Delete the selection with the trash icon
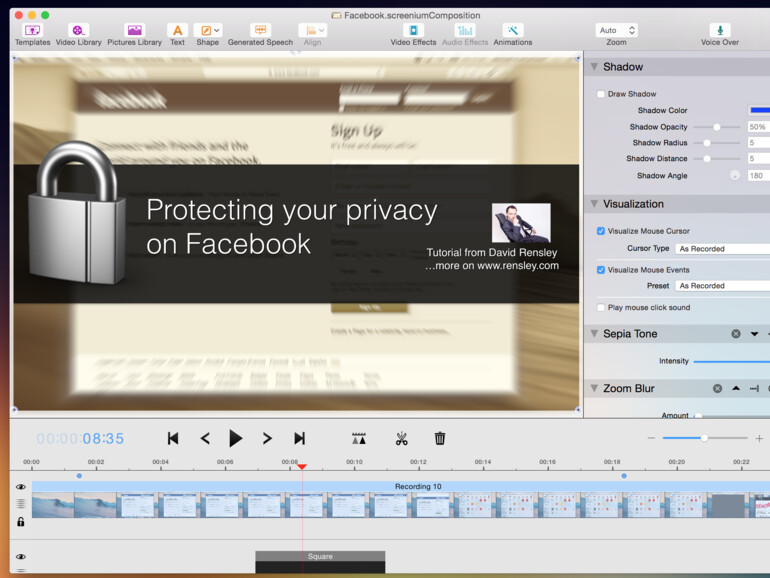 pyautogui.click(x=440, y=438)
